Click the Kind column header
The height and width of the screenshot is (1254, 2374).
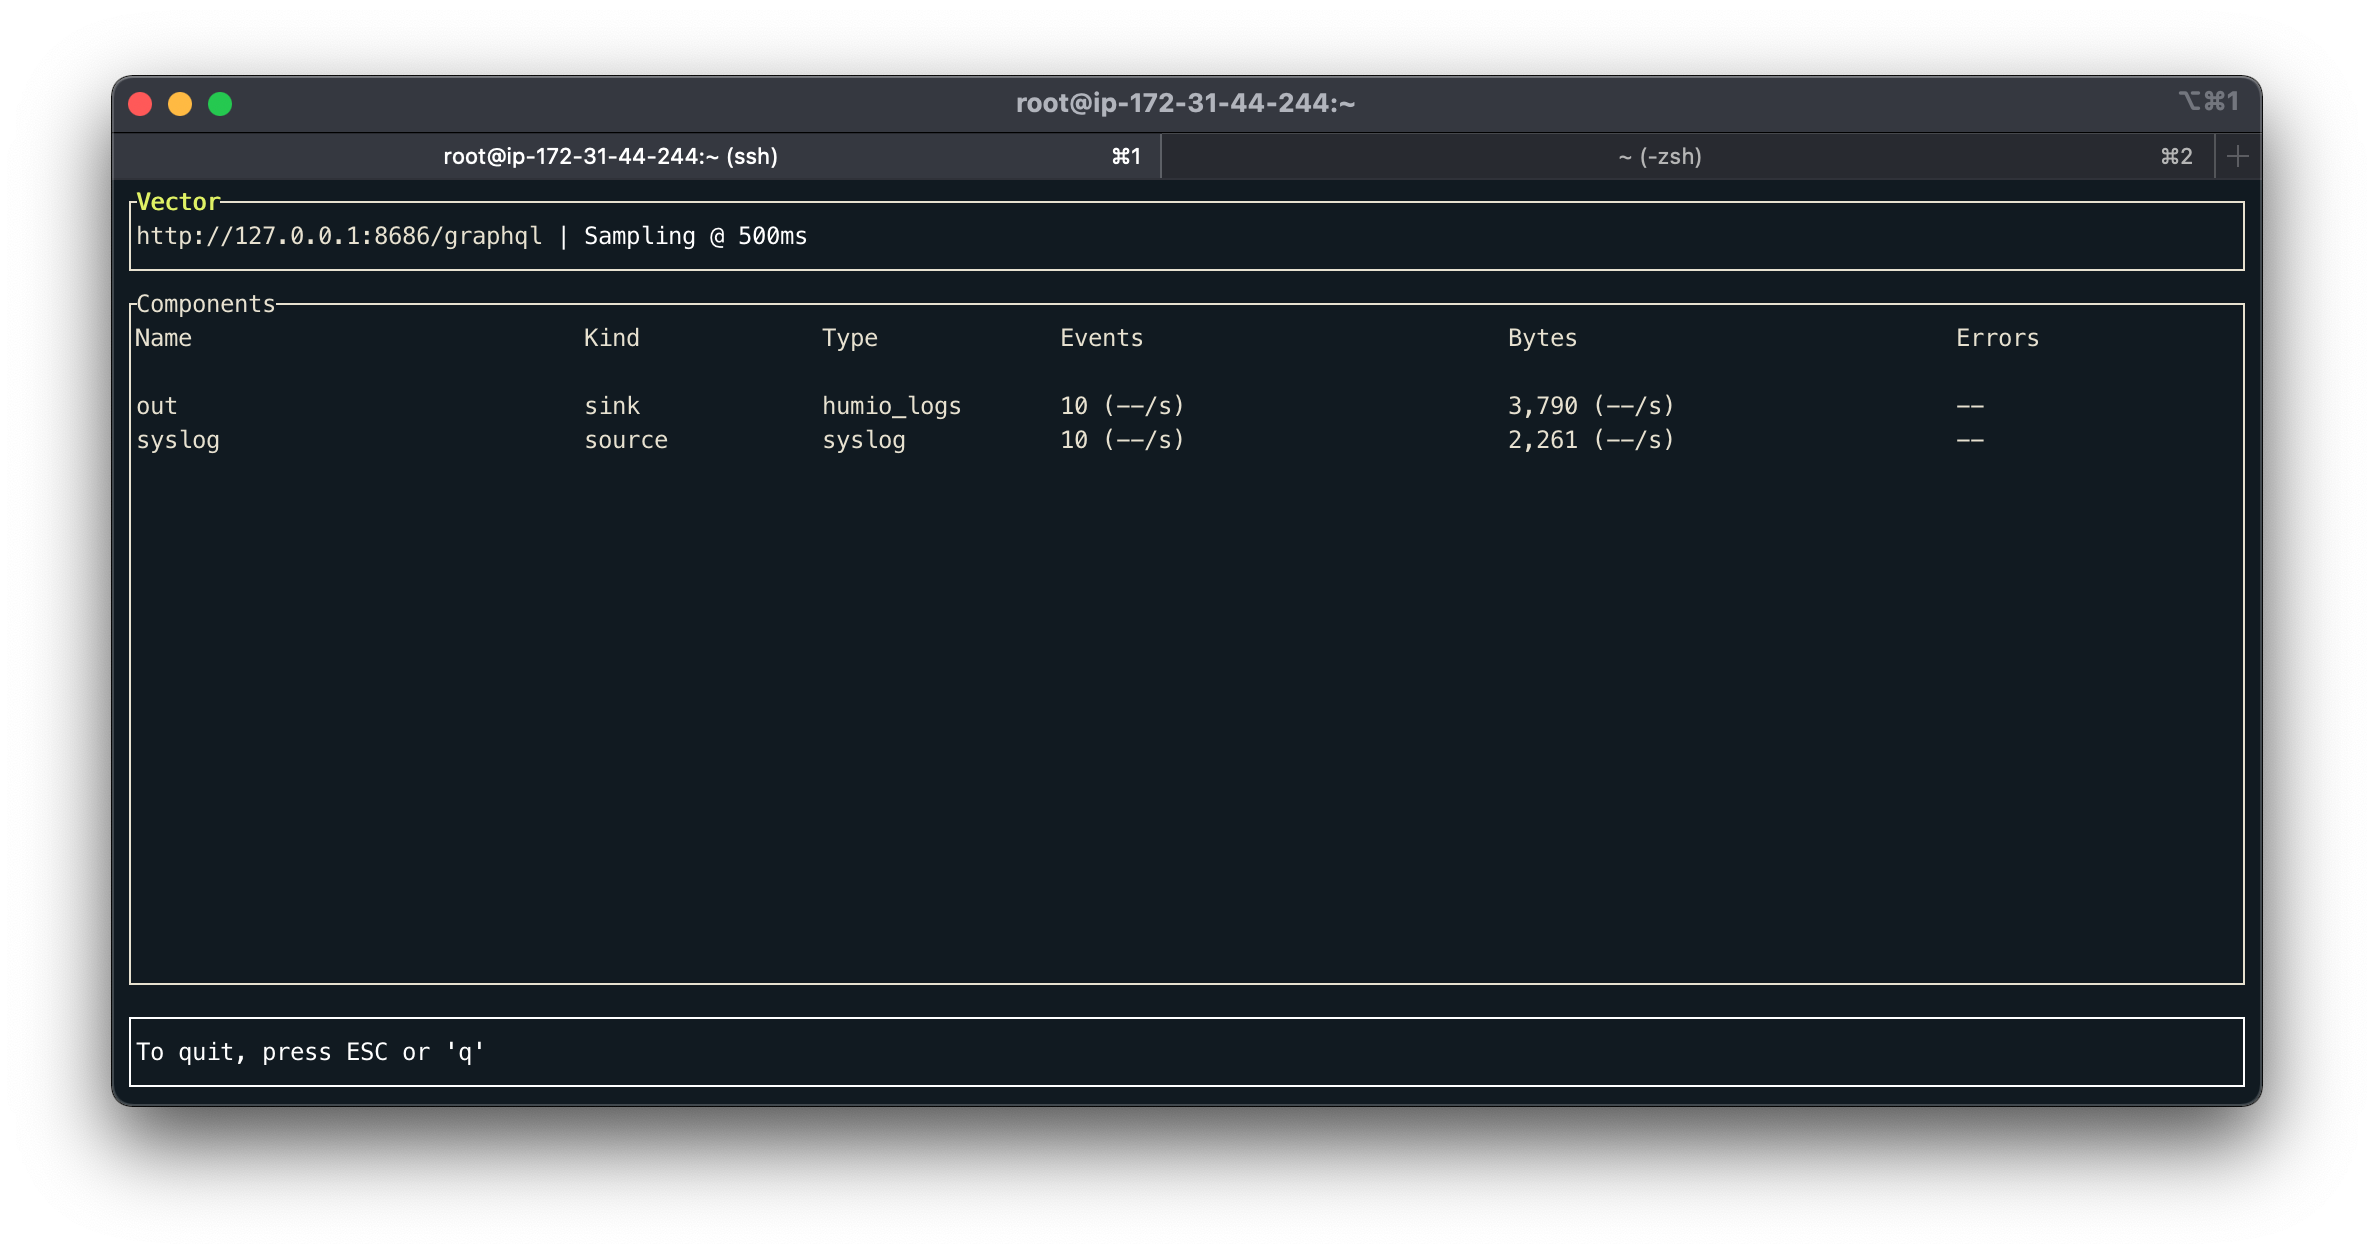click(611, 338)
